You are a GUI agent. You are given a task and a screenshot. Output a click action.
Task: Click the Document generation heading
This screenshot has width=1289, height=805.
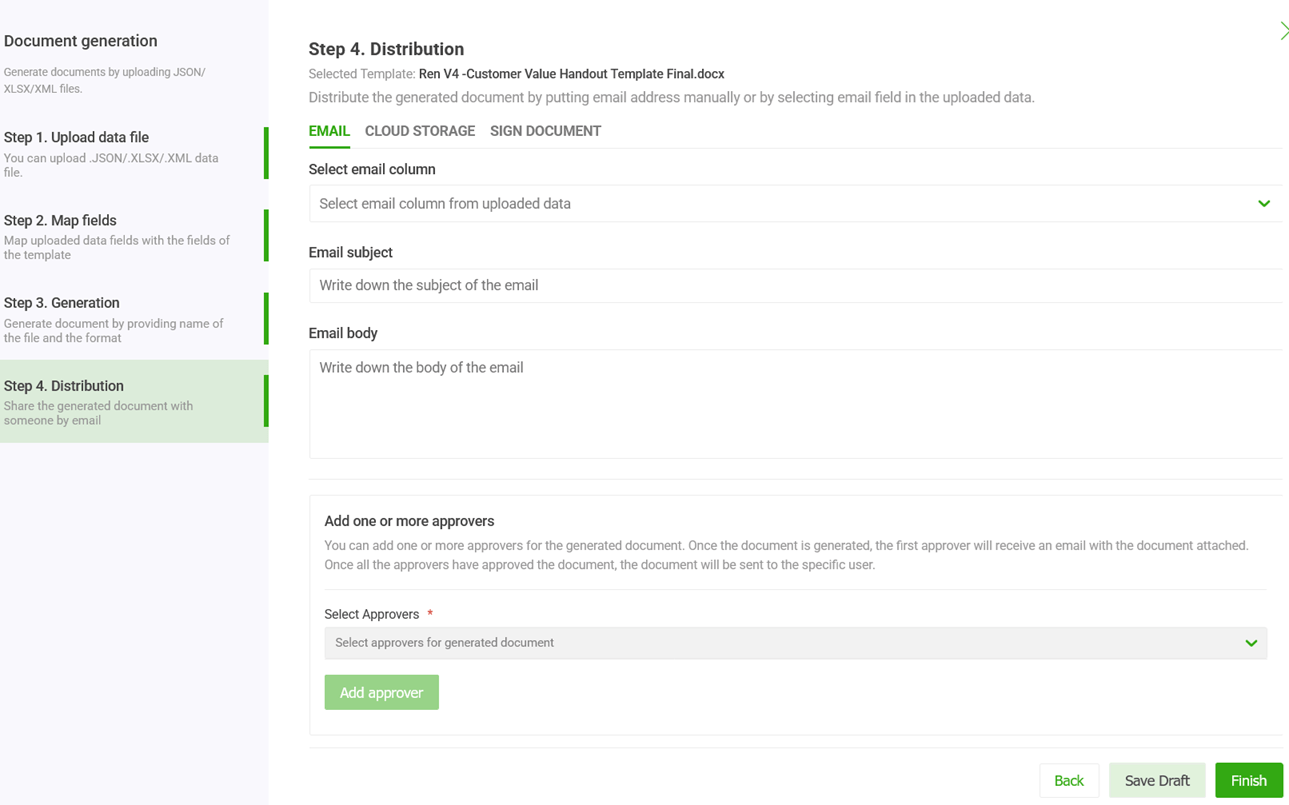[x=80, y=41]
